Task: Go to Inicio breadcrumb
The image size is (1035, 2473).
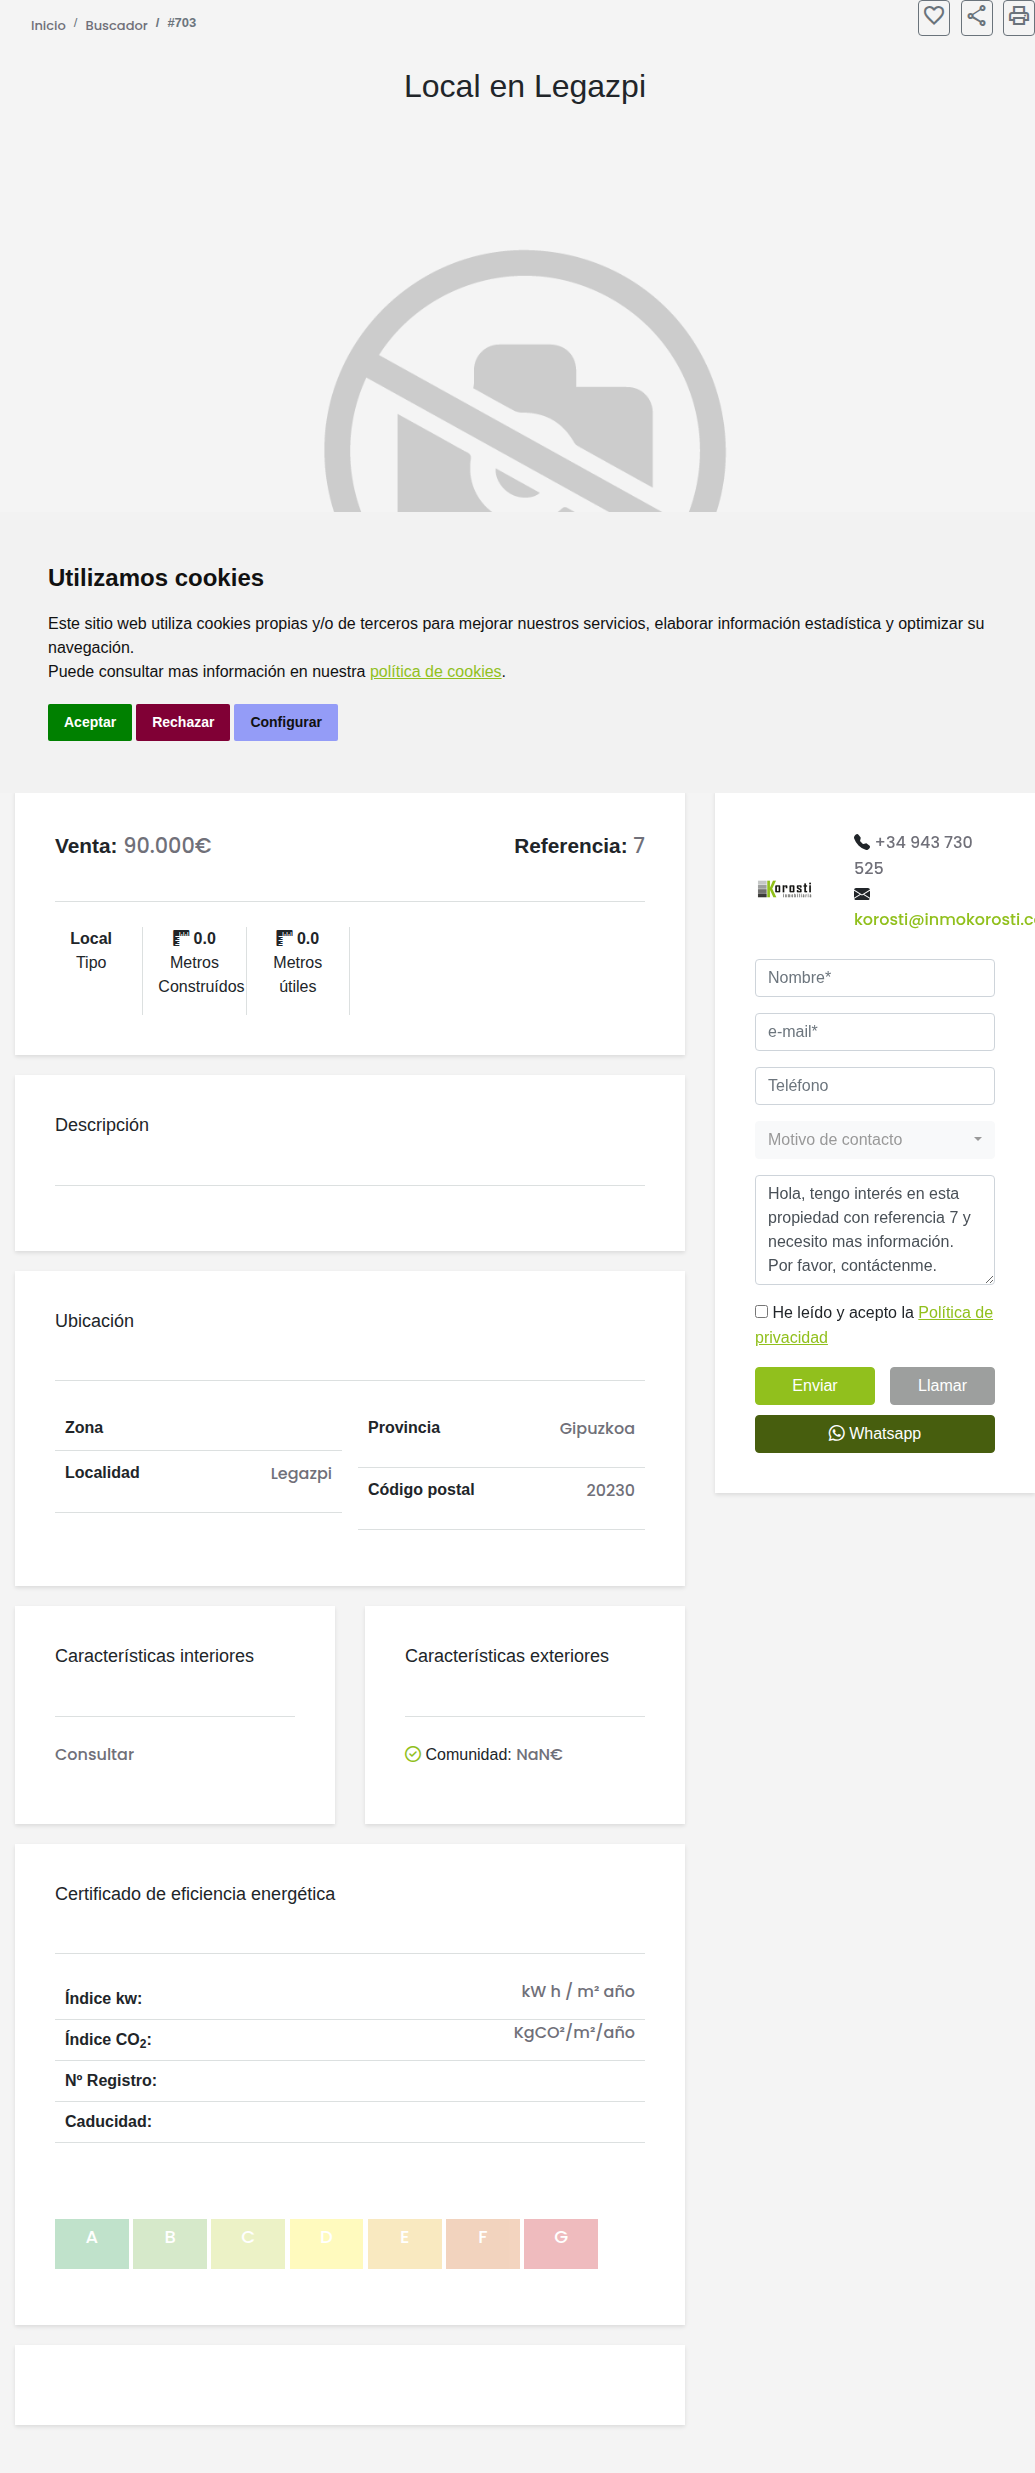Action: point(48,25)
